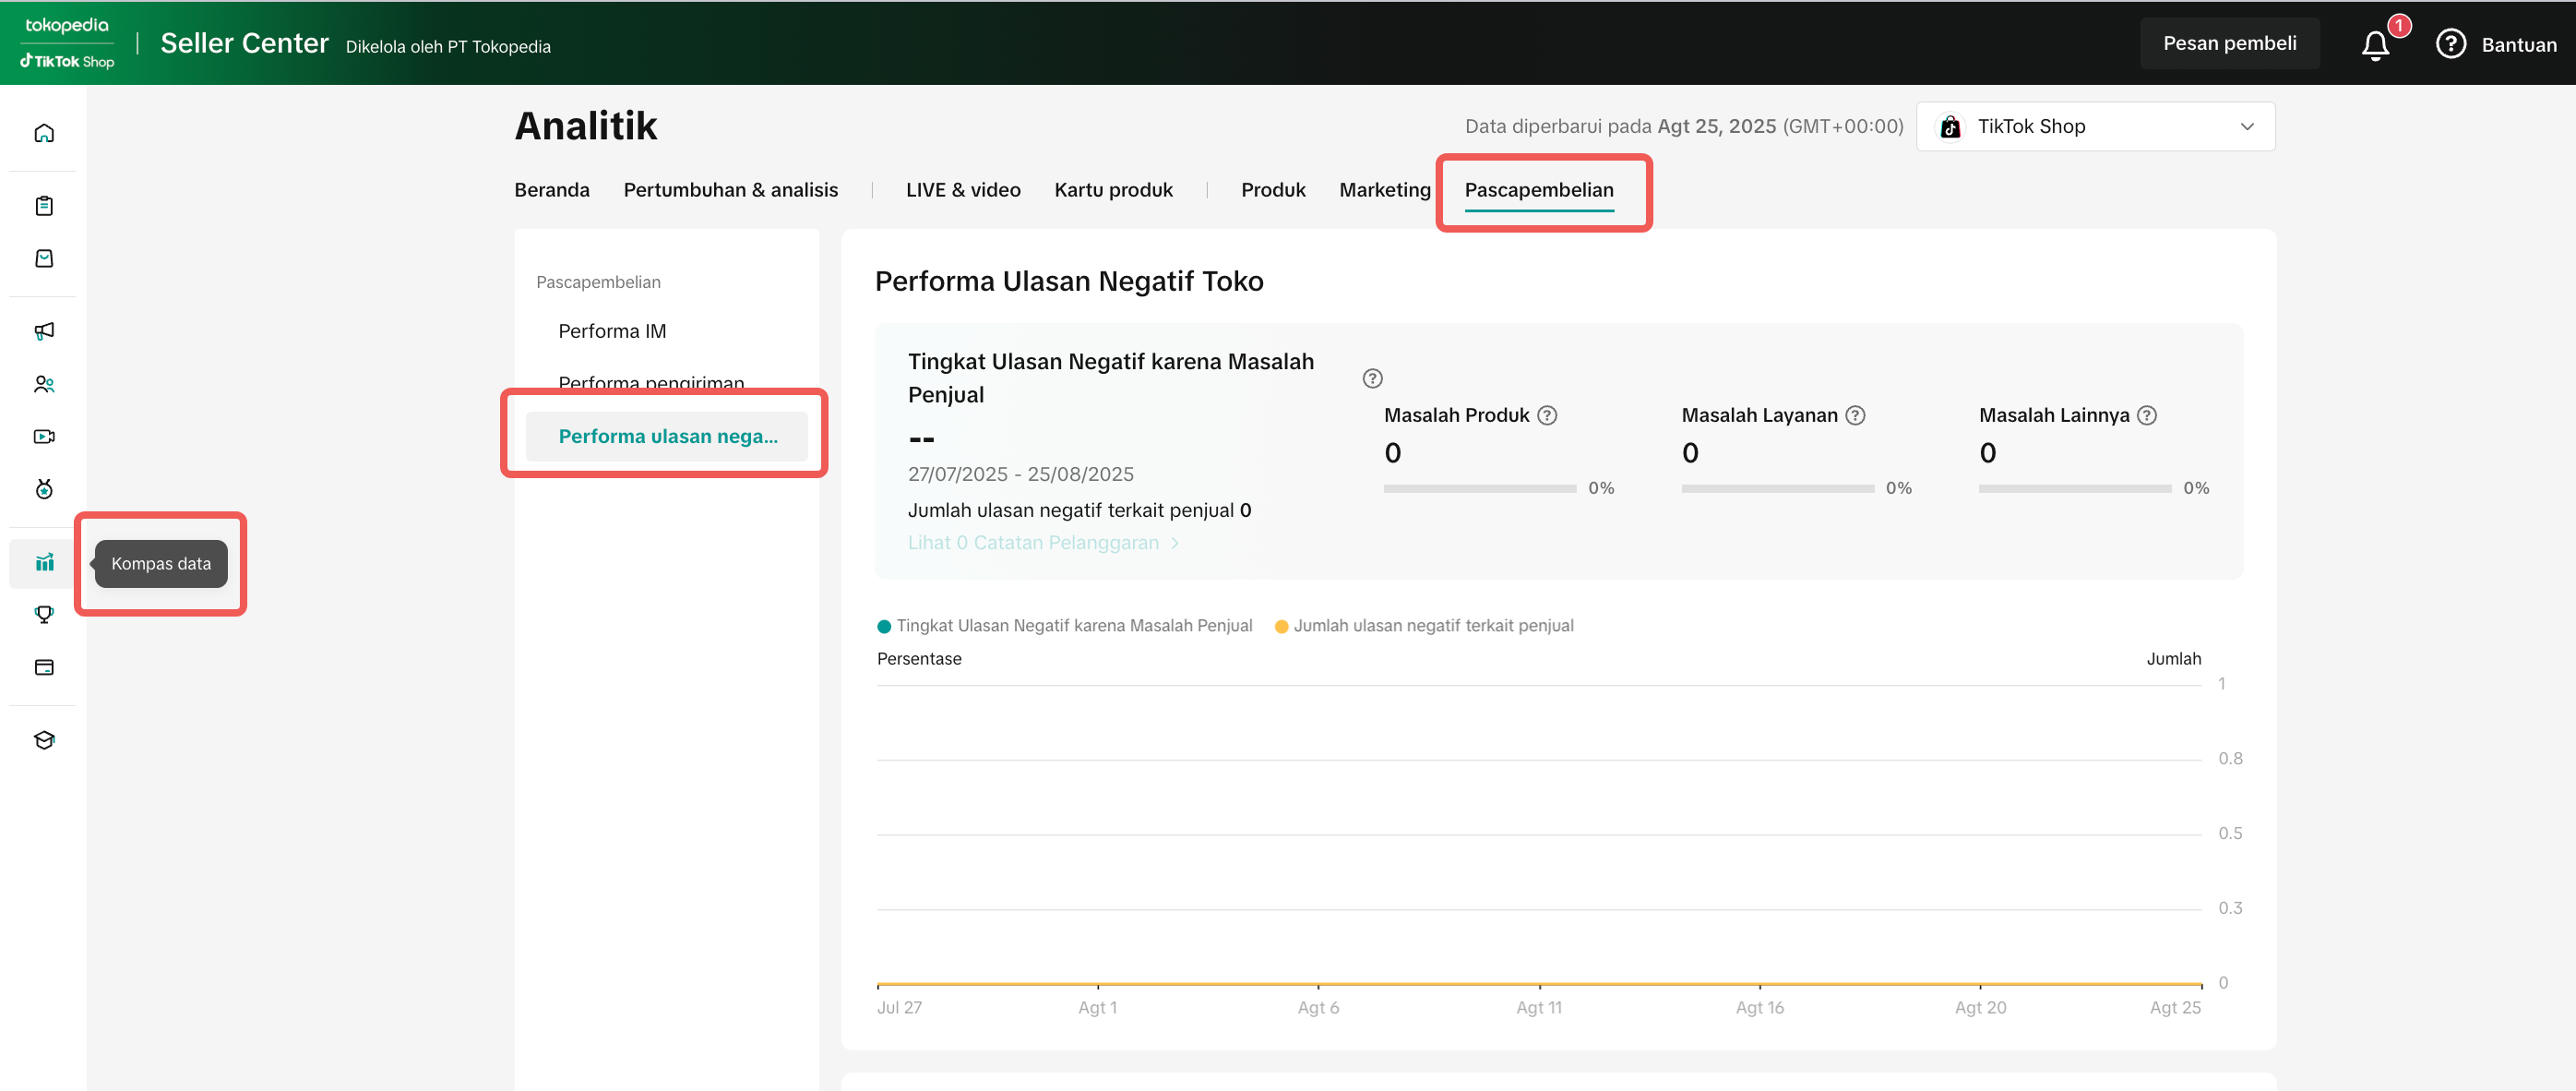Open the trophy icon in sidebar
Viewport: 2576px width, 1091px height.
44,615
